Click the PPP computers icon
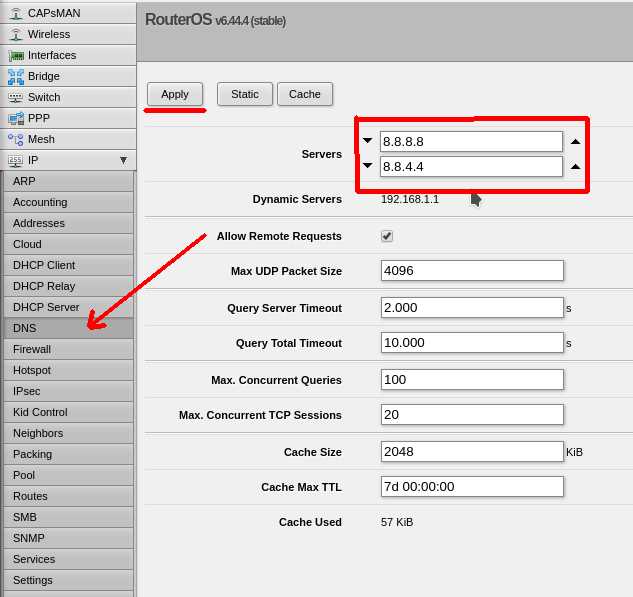 coord(16,119)
